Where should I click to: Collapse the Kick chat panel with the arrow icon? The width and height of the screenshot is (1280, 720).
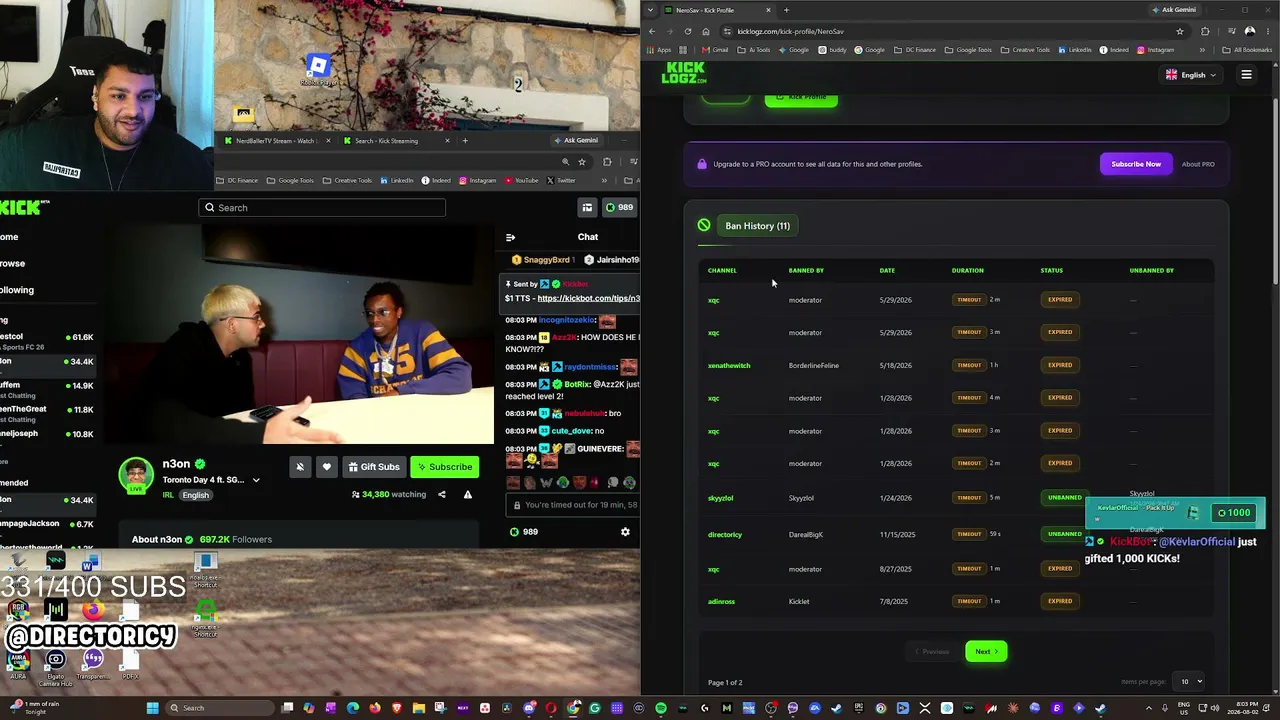click(510, 237)
